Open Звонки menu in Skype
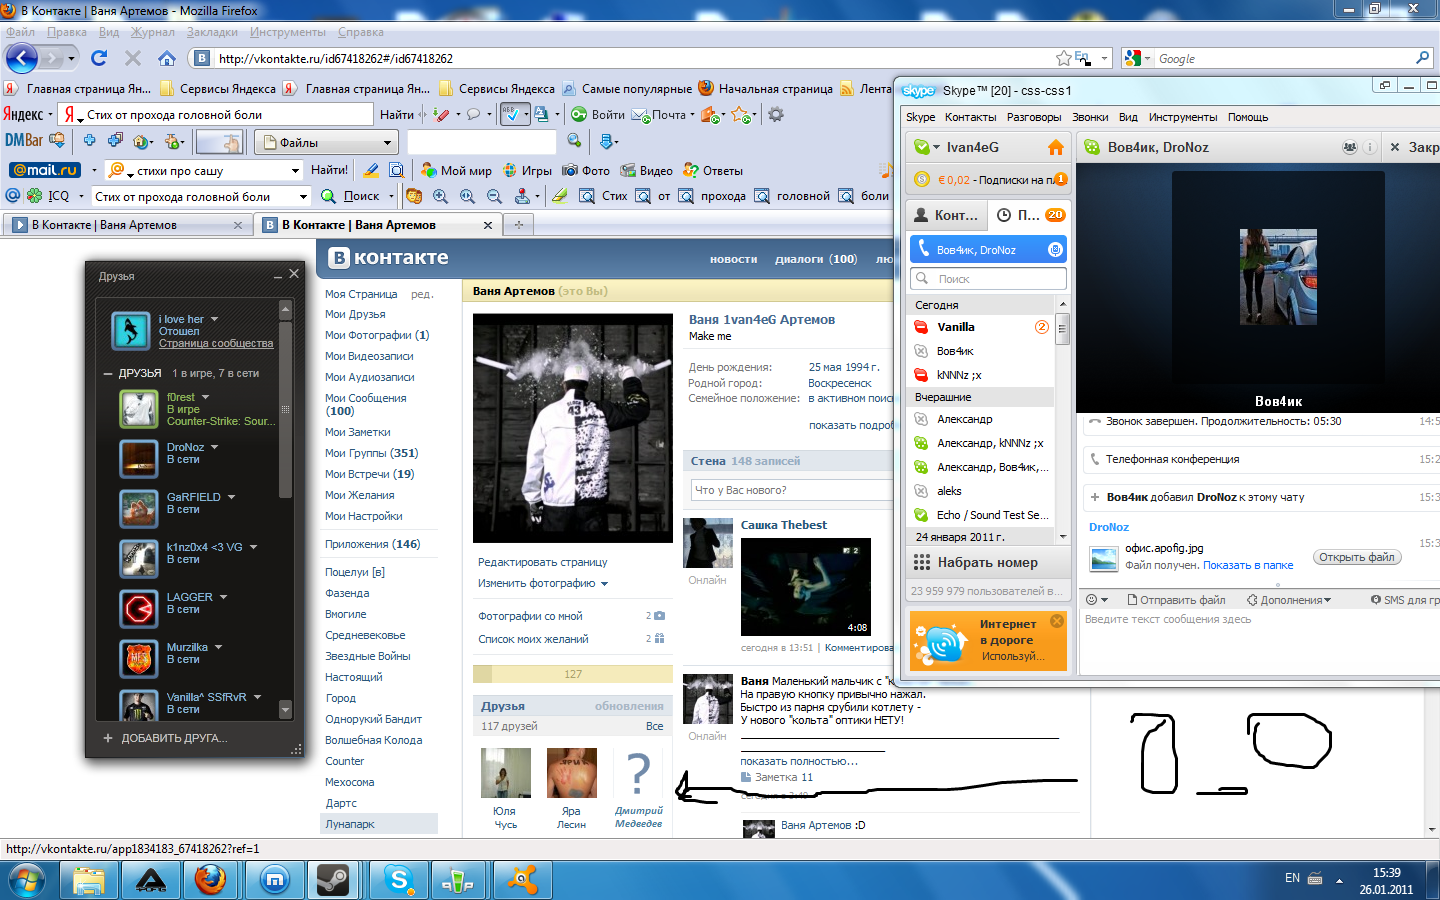This screenshot has height=900, width=1440. 1090,117
